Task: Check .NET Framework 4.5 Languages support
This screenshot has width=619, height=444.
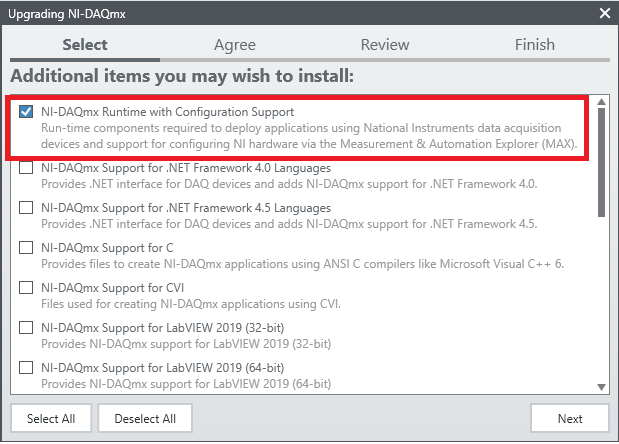Action: 27,208
